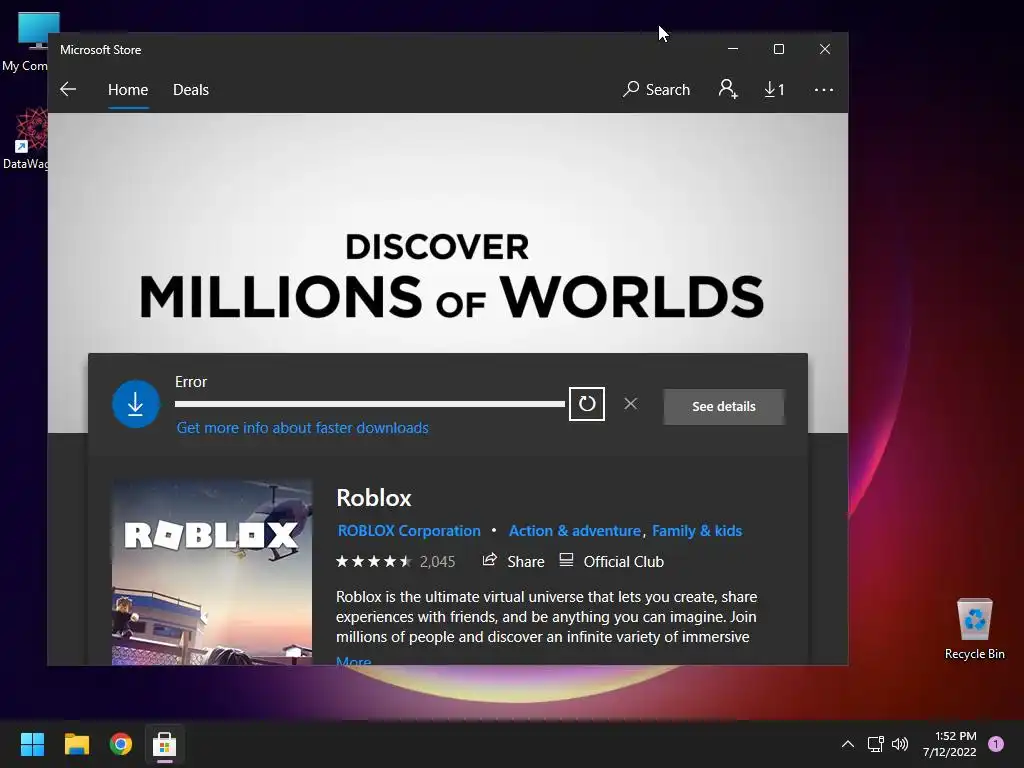Viewport: 1024px width, 768px height.
Task: Click the See details button
Action: pos(724,406)
